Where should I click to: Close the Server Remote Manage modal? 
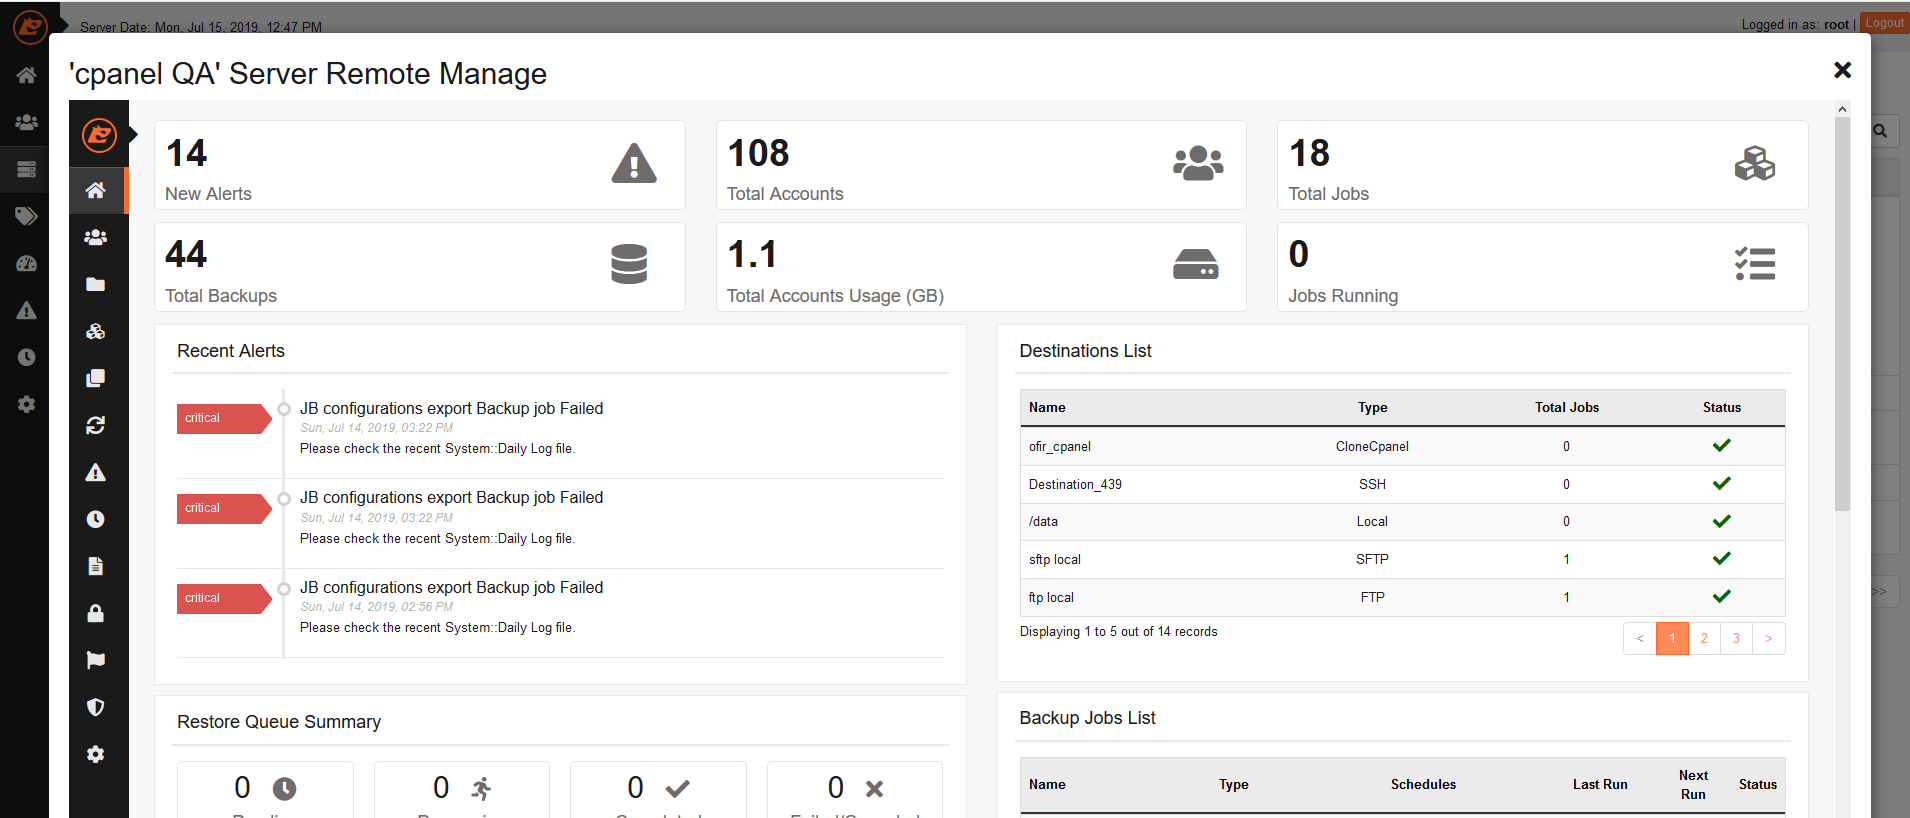click(1842, 70)
